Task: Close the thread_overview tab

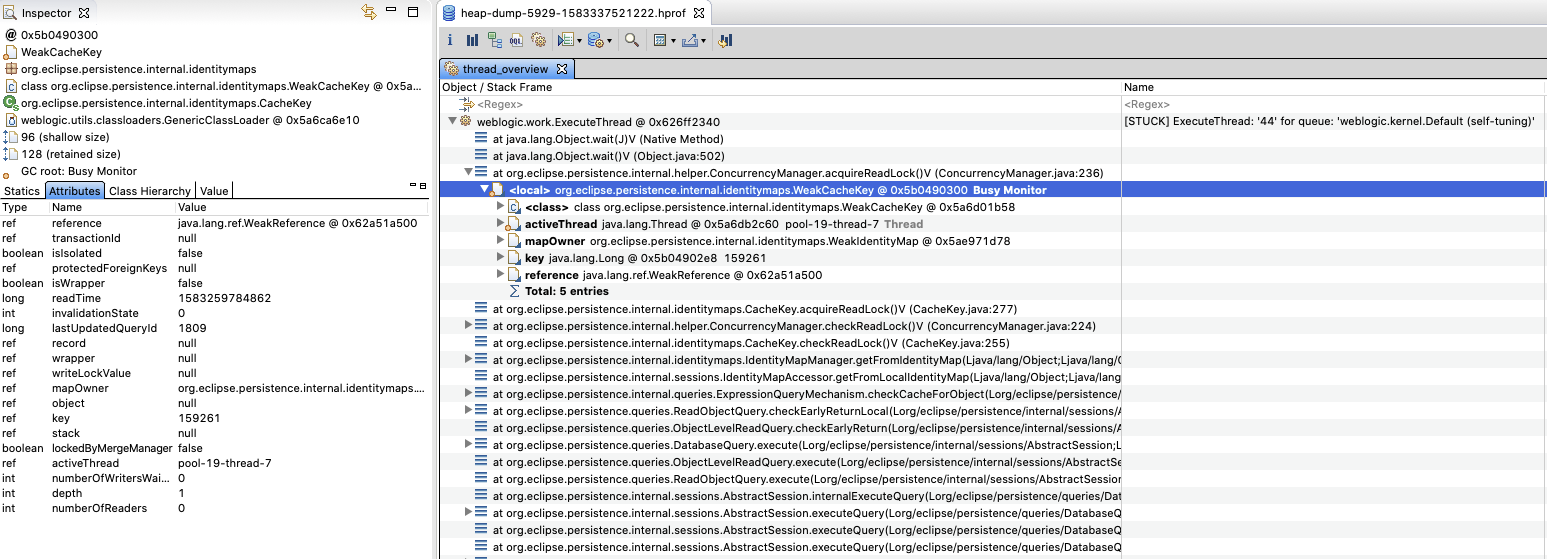Action: (562, 69)
